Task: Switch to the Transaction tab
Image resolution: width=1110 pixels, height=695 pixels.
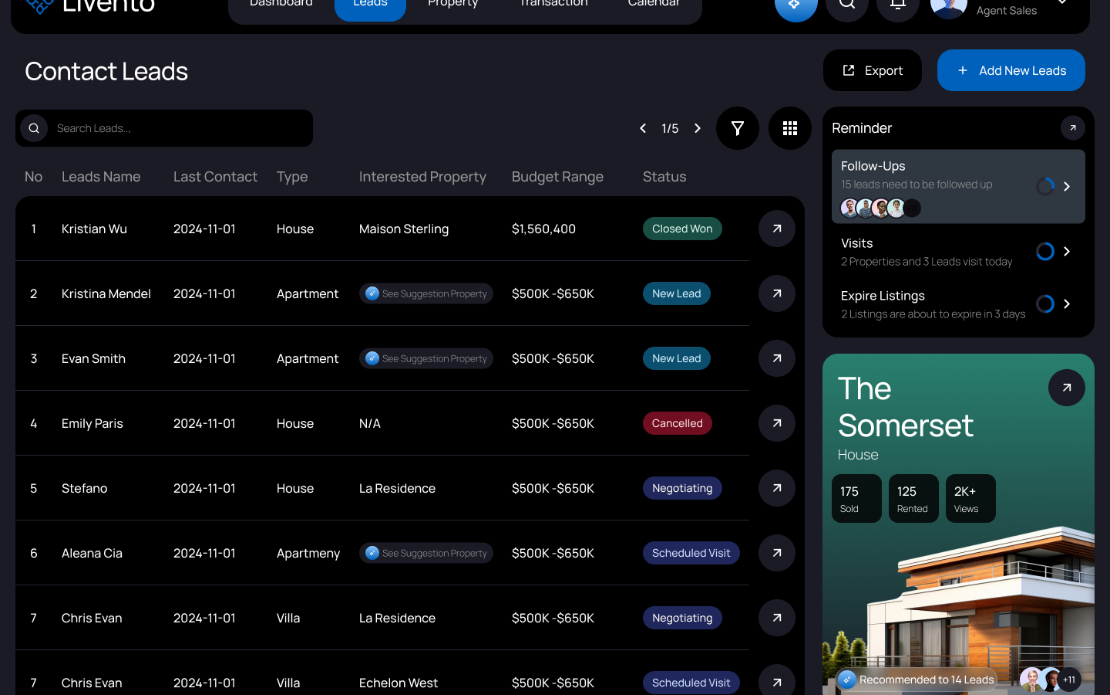Action: (554, 4)
